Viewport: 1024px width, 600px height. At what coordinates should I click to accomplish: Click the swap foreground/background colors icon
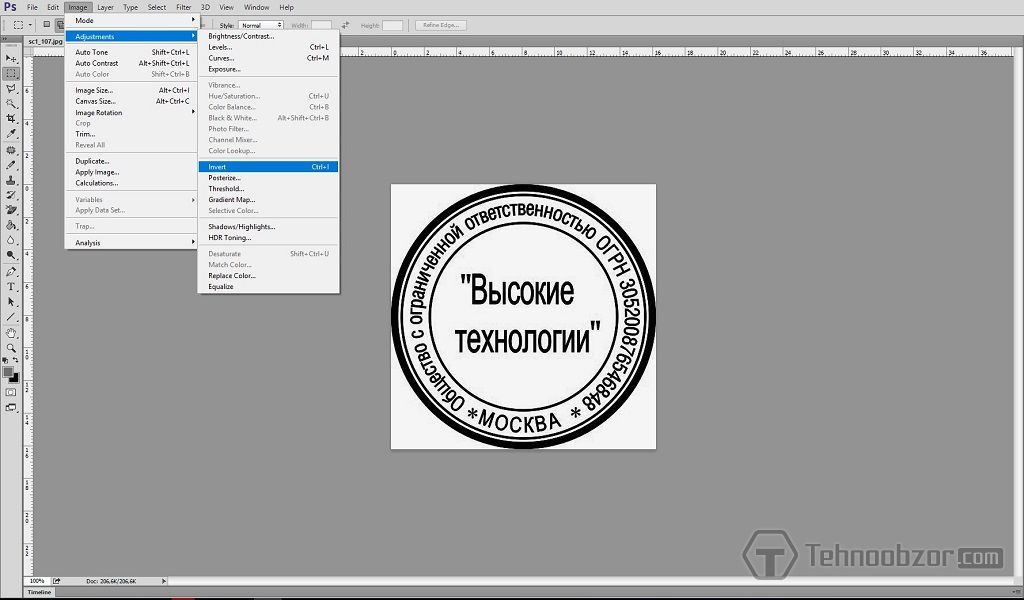pyautogui.click(x=16, y=360)
